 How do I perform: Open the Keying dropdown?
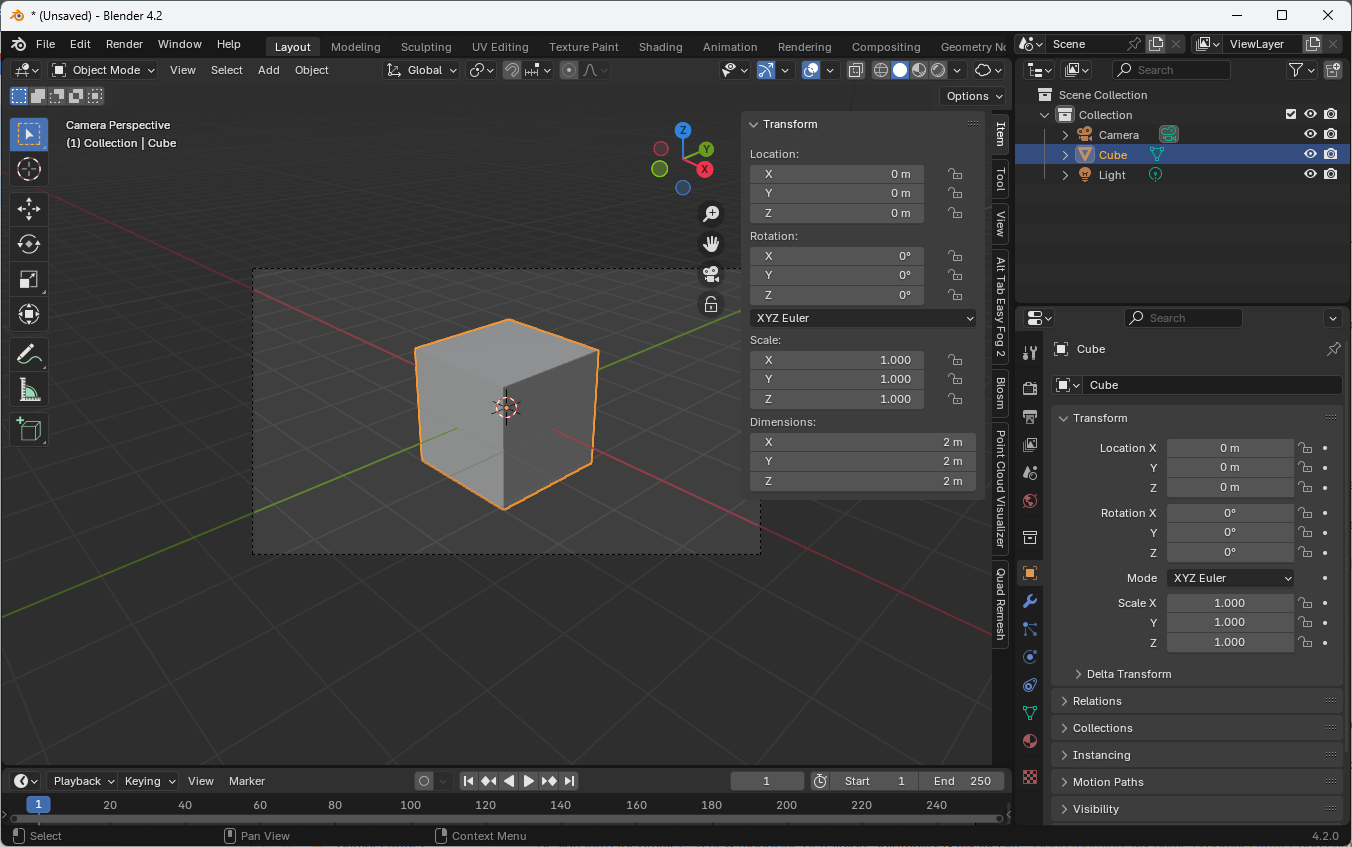150,781
